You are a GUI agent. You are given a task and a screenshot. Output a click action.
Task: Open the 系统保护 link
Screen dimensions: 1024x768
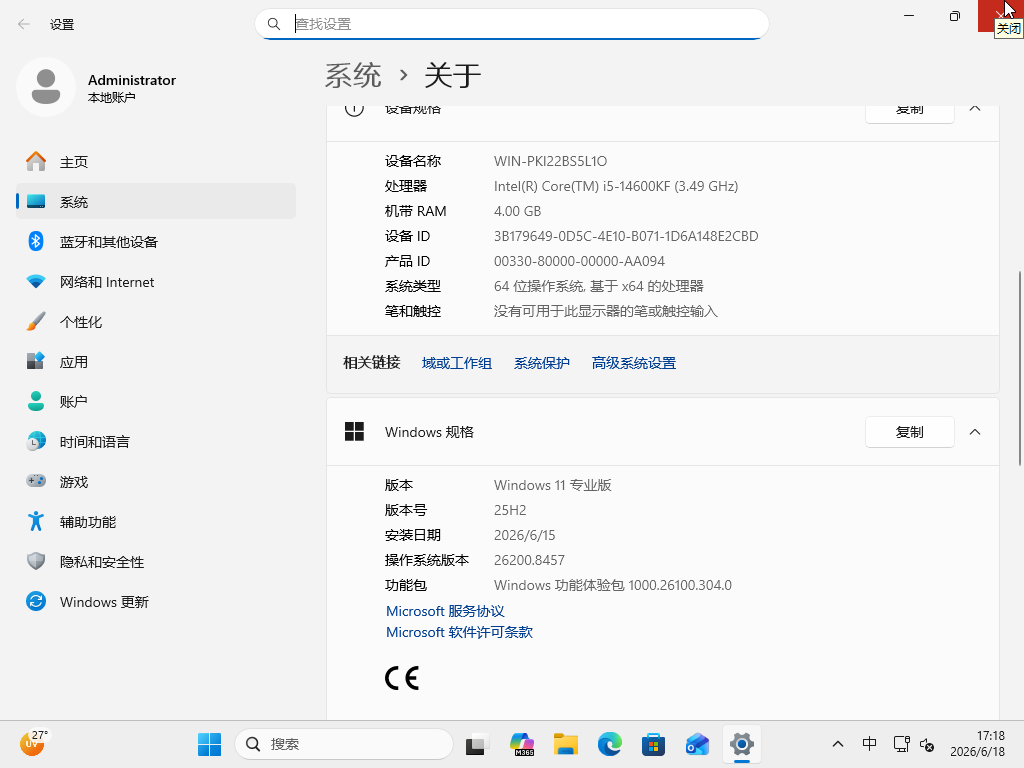(x=541, y=363)
